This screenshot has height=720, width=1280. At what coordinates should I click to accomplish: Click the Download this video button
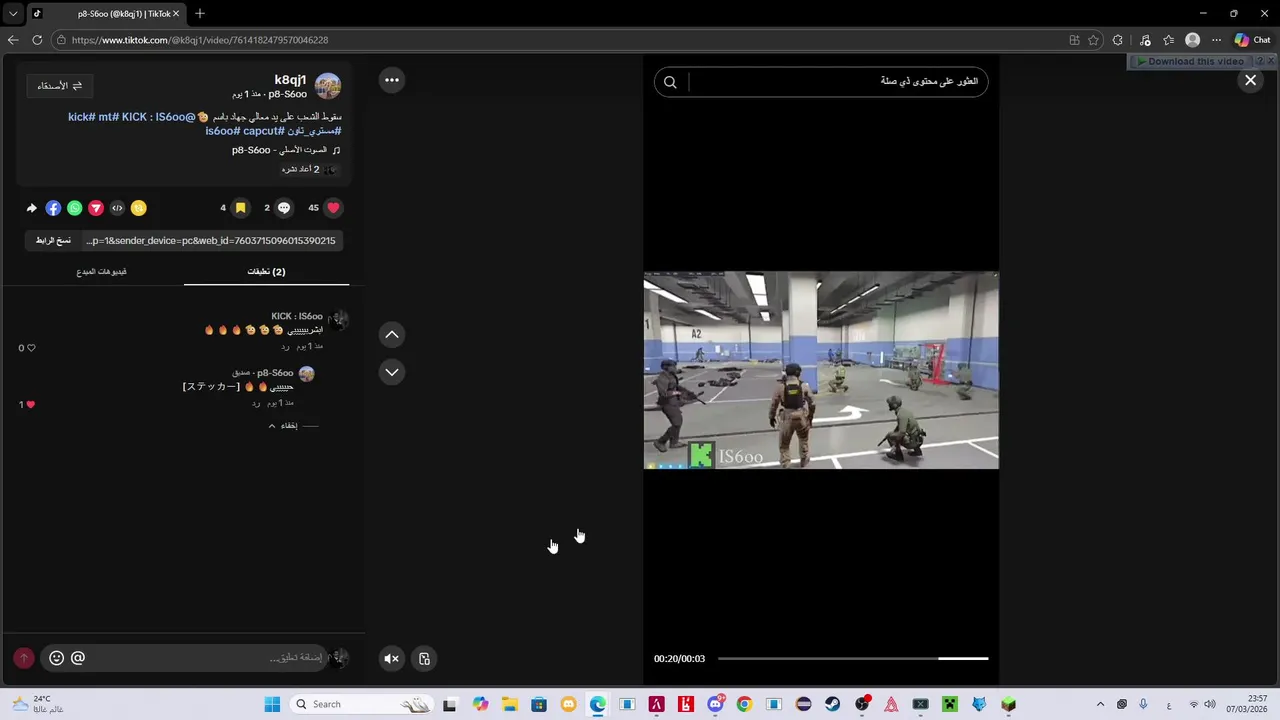coord(1190,61)
